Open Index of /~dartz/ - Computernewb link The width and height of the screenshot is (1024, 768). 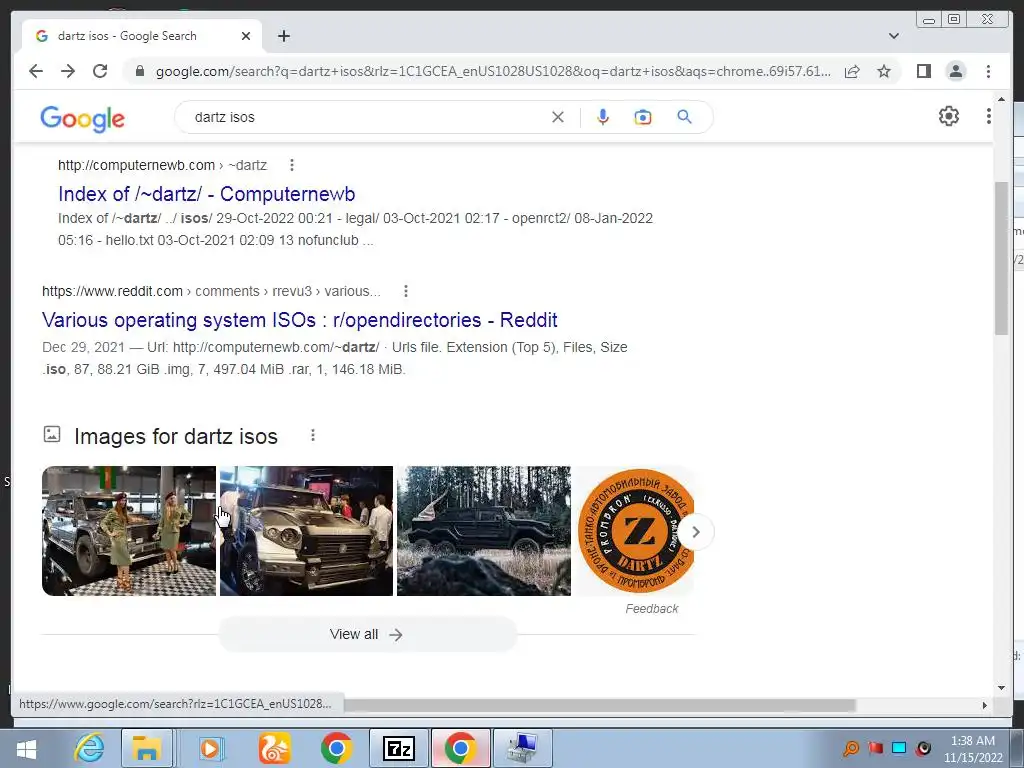click(x=206, y=194)
